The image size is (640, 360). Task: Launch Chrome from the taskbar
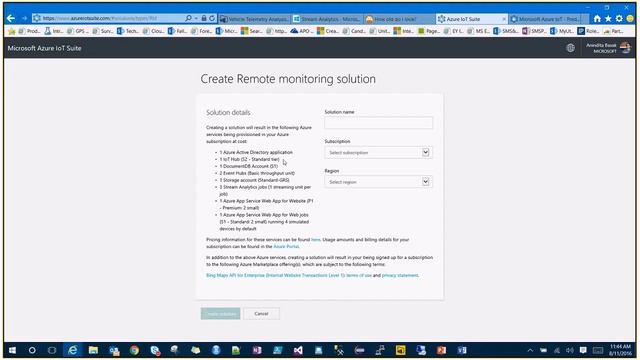[x=134, y=350]
